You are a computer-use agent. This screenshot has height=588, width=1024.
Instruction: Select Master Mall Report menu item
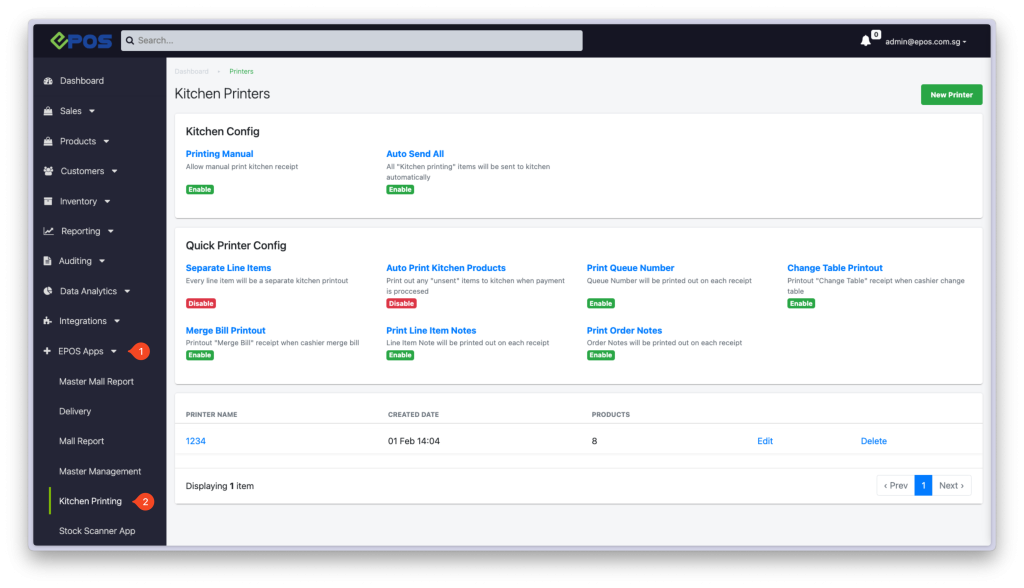point(96,381)
